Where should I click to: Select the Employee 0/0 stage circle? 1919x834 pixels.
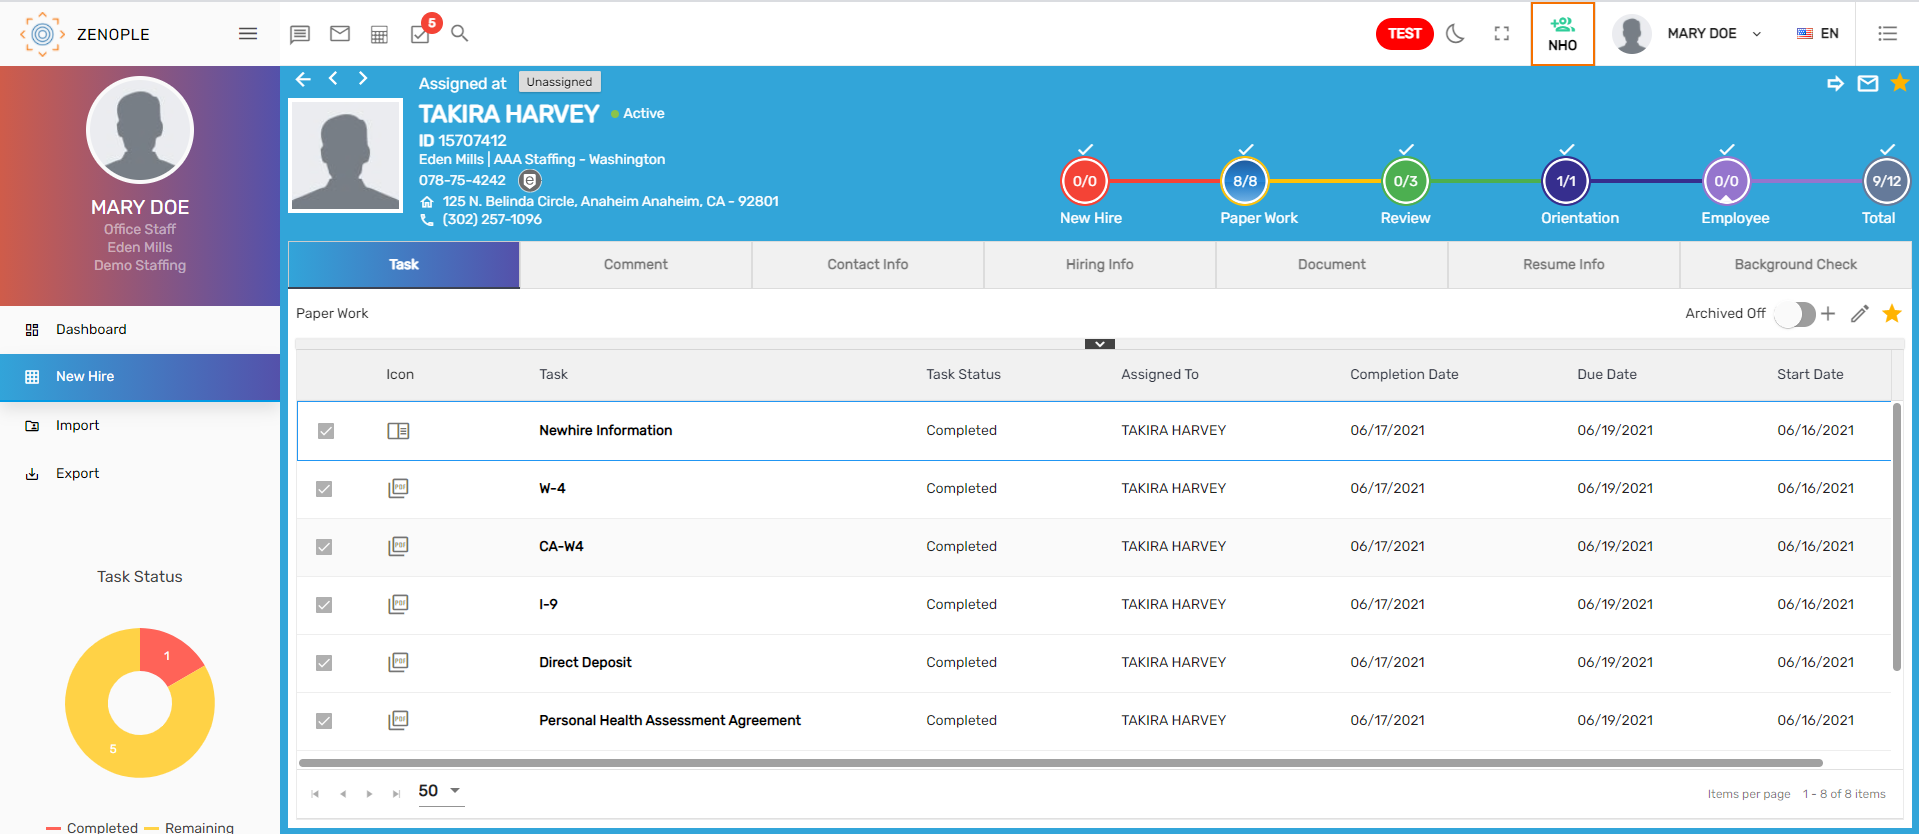[1727, 181]
